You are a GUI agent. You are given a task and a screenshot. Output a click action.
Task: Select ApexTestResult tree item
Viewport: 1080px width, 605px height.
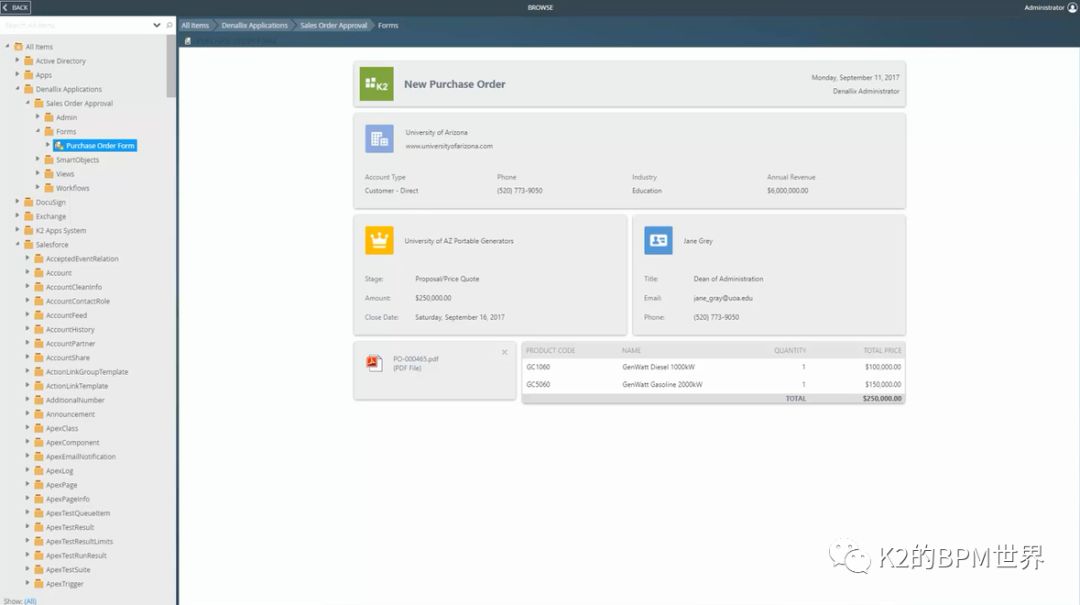pyautogui.click(x=70, y=527)
